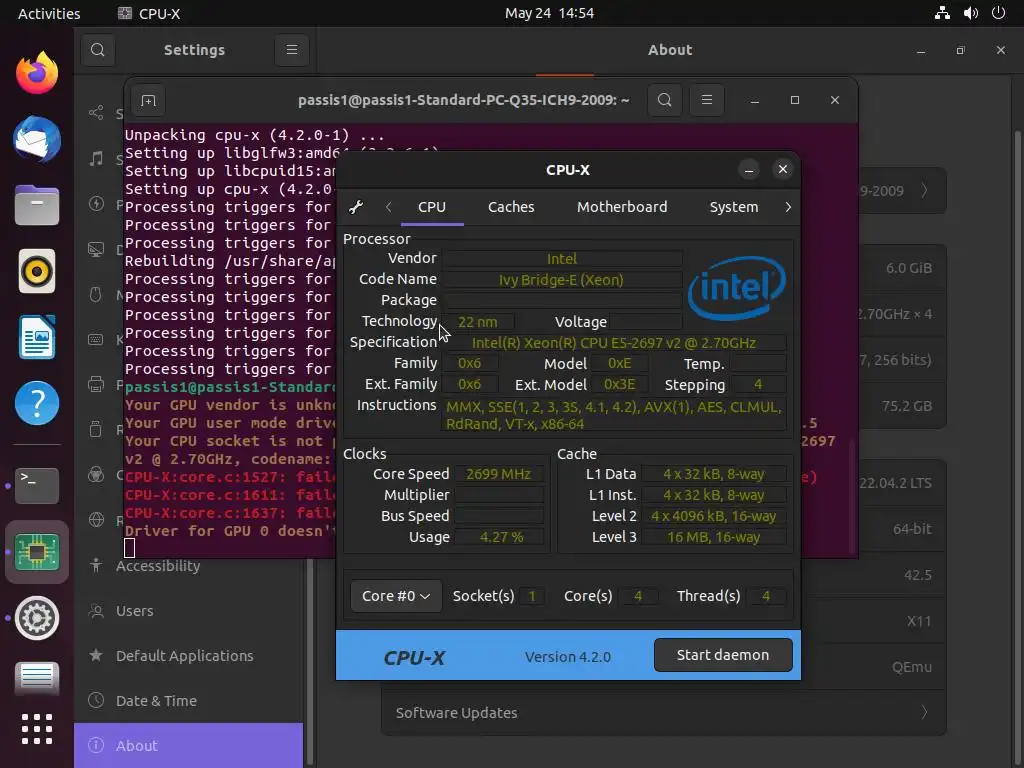The height and width of the screenshot is (768, 1024).
Task: Open the Activities overview
Action: point(49,13)
